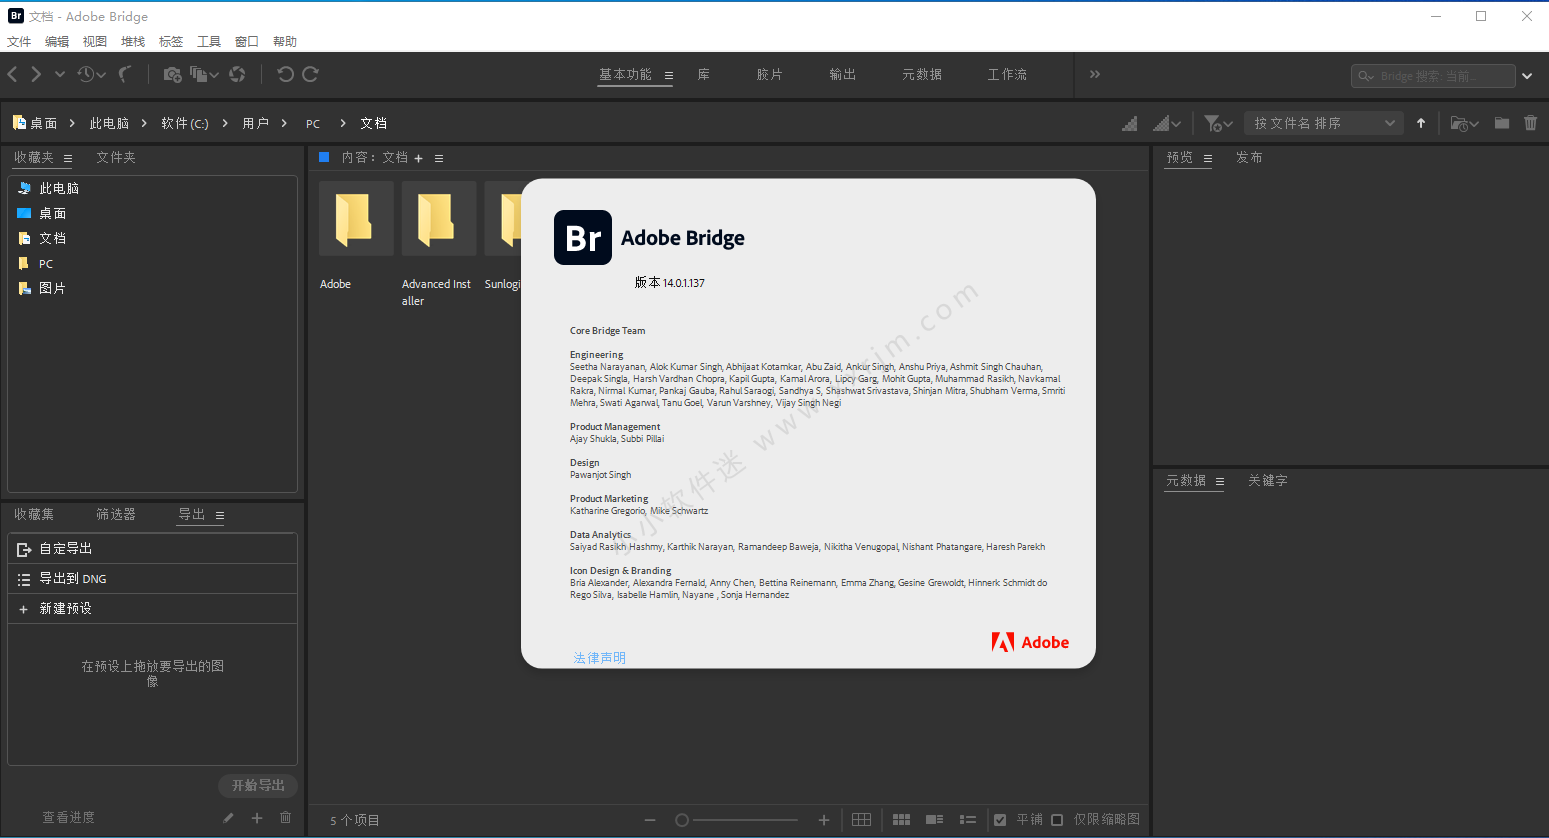Switch to the 胶片 workspace

click(770, 74)
